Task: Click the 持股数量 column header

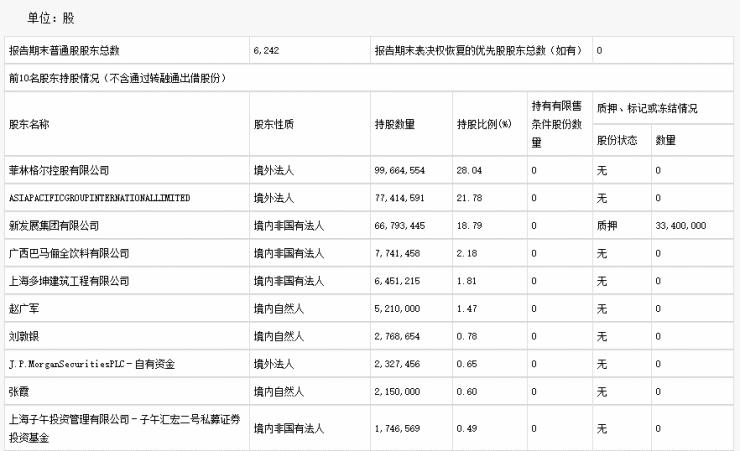Action: pos(395,125)
